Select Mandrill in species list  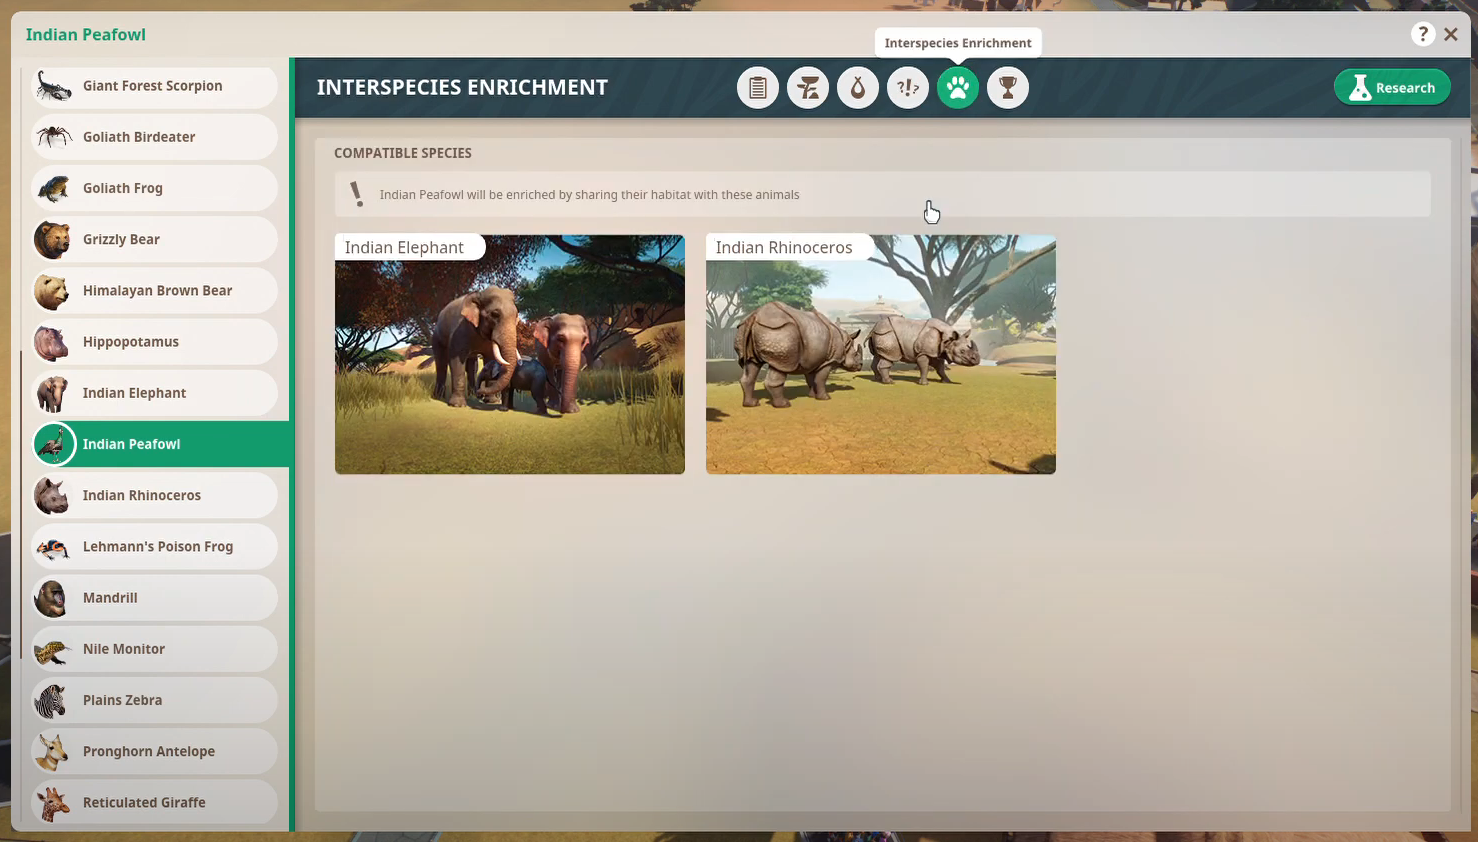(154, 598)
